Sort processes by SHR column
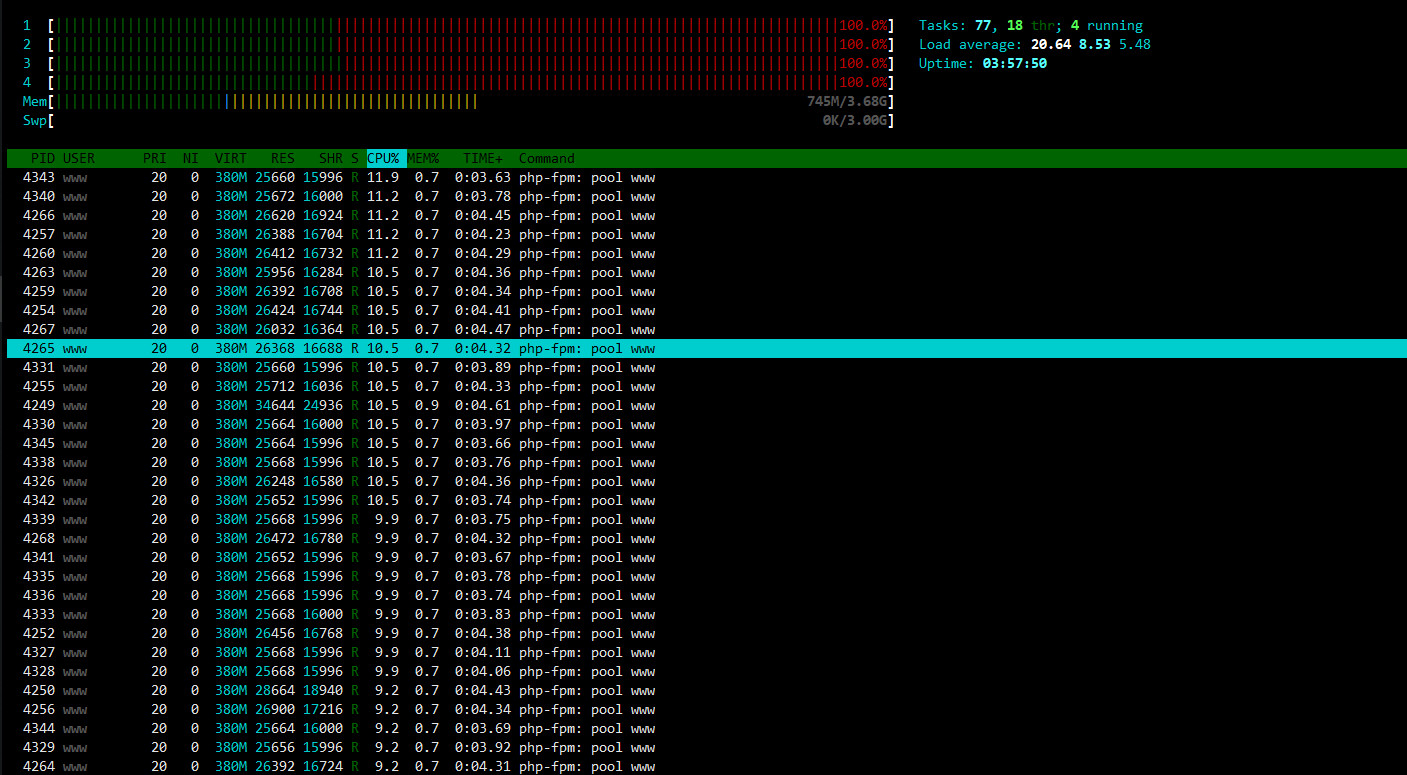 pos(331,158)
